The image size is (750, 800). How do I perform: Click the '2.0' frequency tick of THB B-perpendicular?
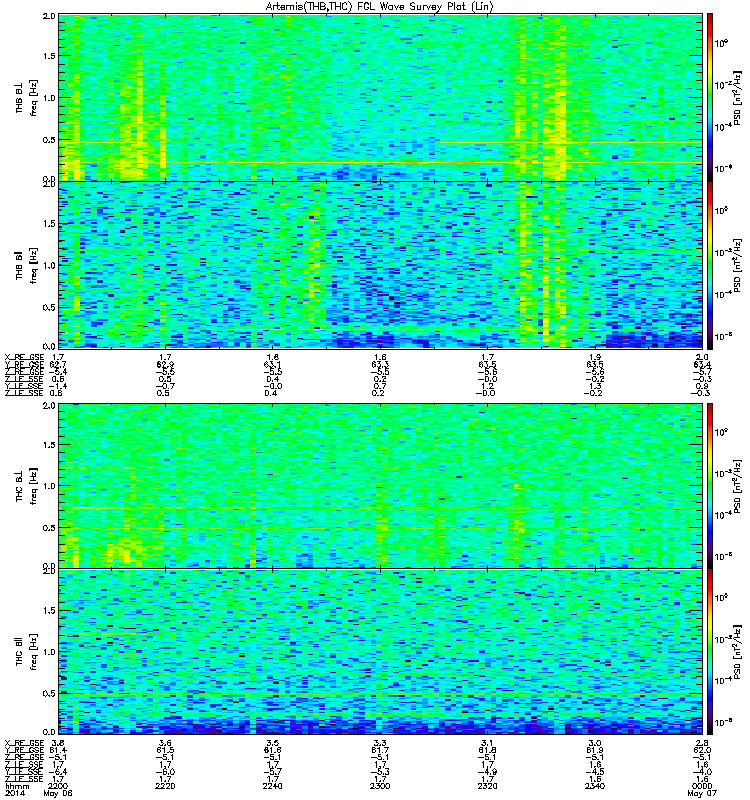pyautogui.click(x=49, y=16)
